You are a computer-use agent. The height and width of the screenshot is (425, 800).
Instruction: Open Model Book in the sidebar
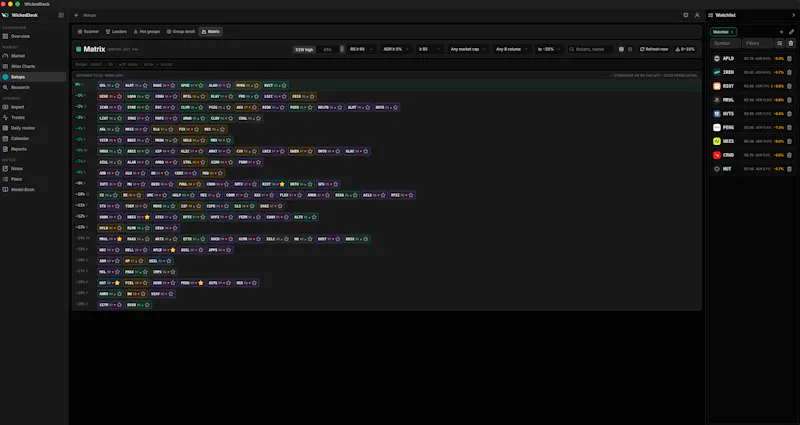click(33, 189)
